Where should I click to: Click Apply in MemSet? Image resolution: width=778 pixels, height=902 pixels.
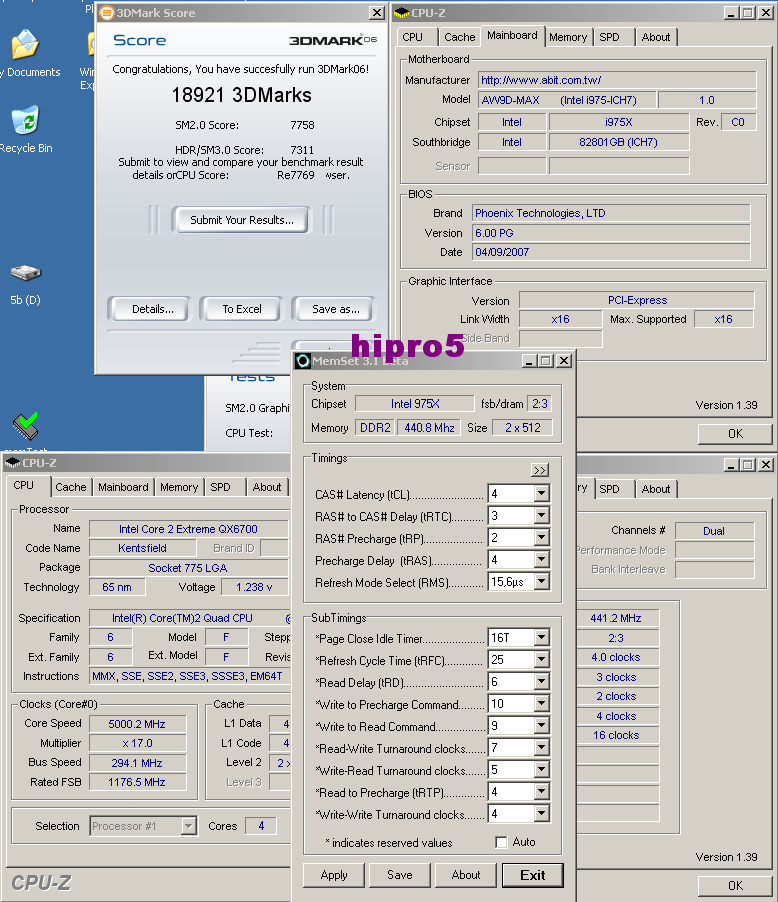point(334,875)
